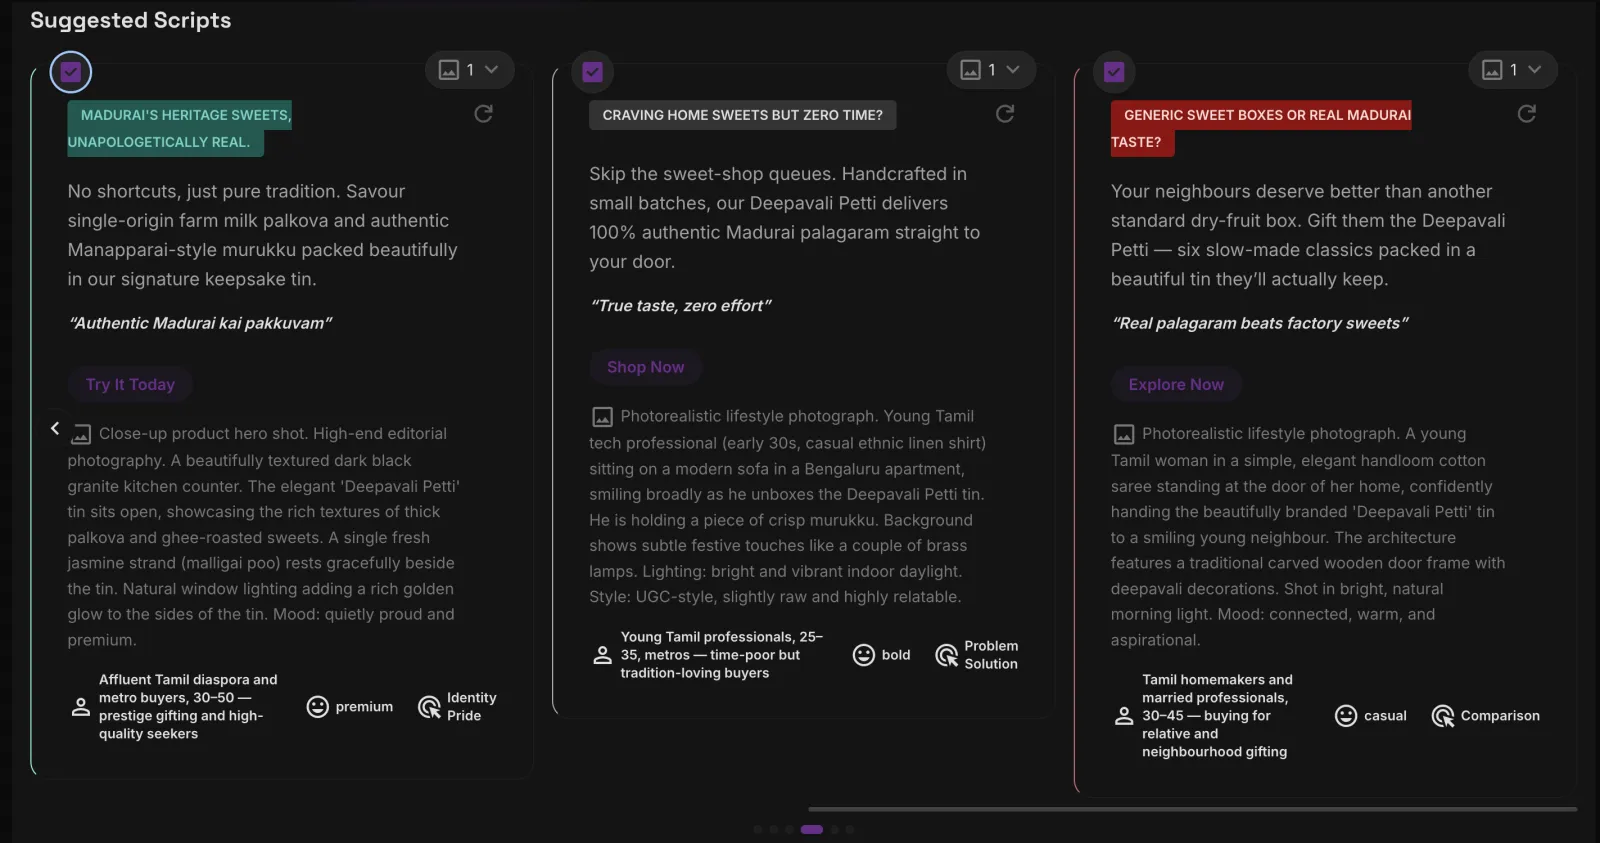Viewport: 1600px width, 843px height.
Task: Click audience text Young Tamil professionals, 25–35
Action: [x=721, y=655]
